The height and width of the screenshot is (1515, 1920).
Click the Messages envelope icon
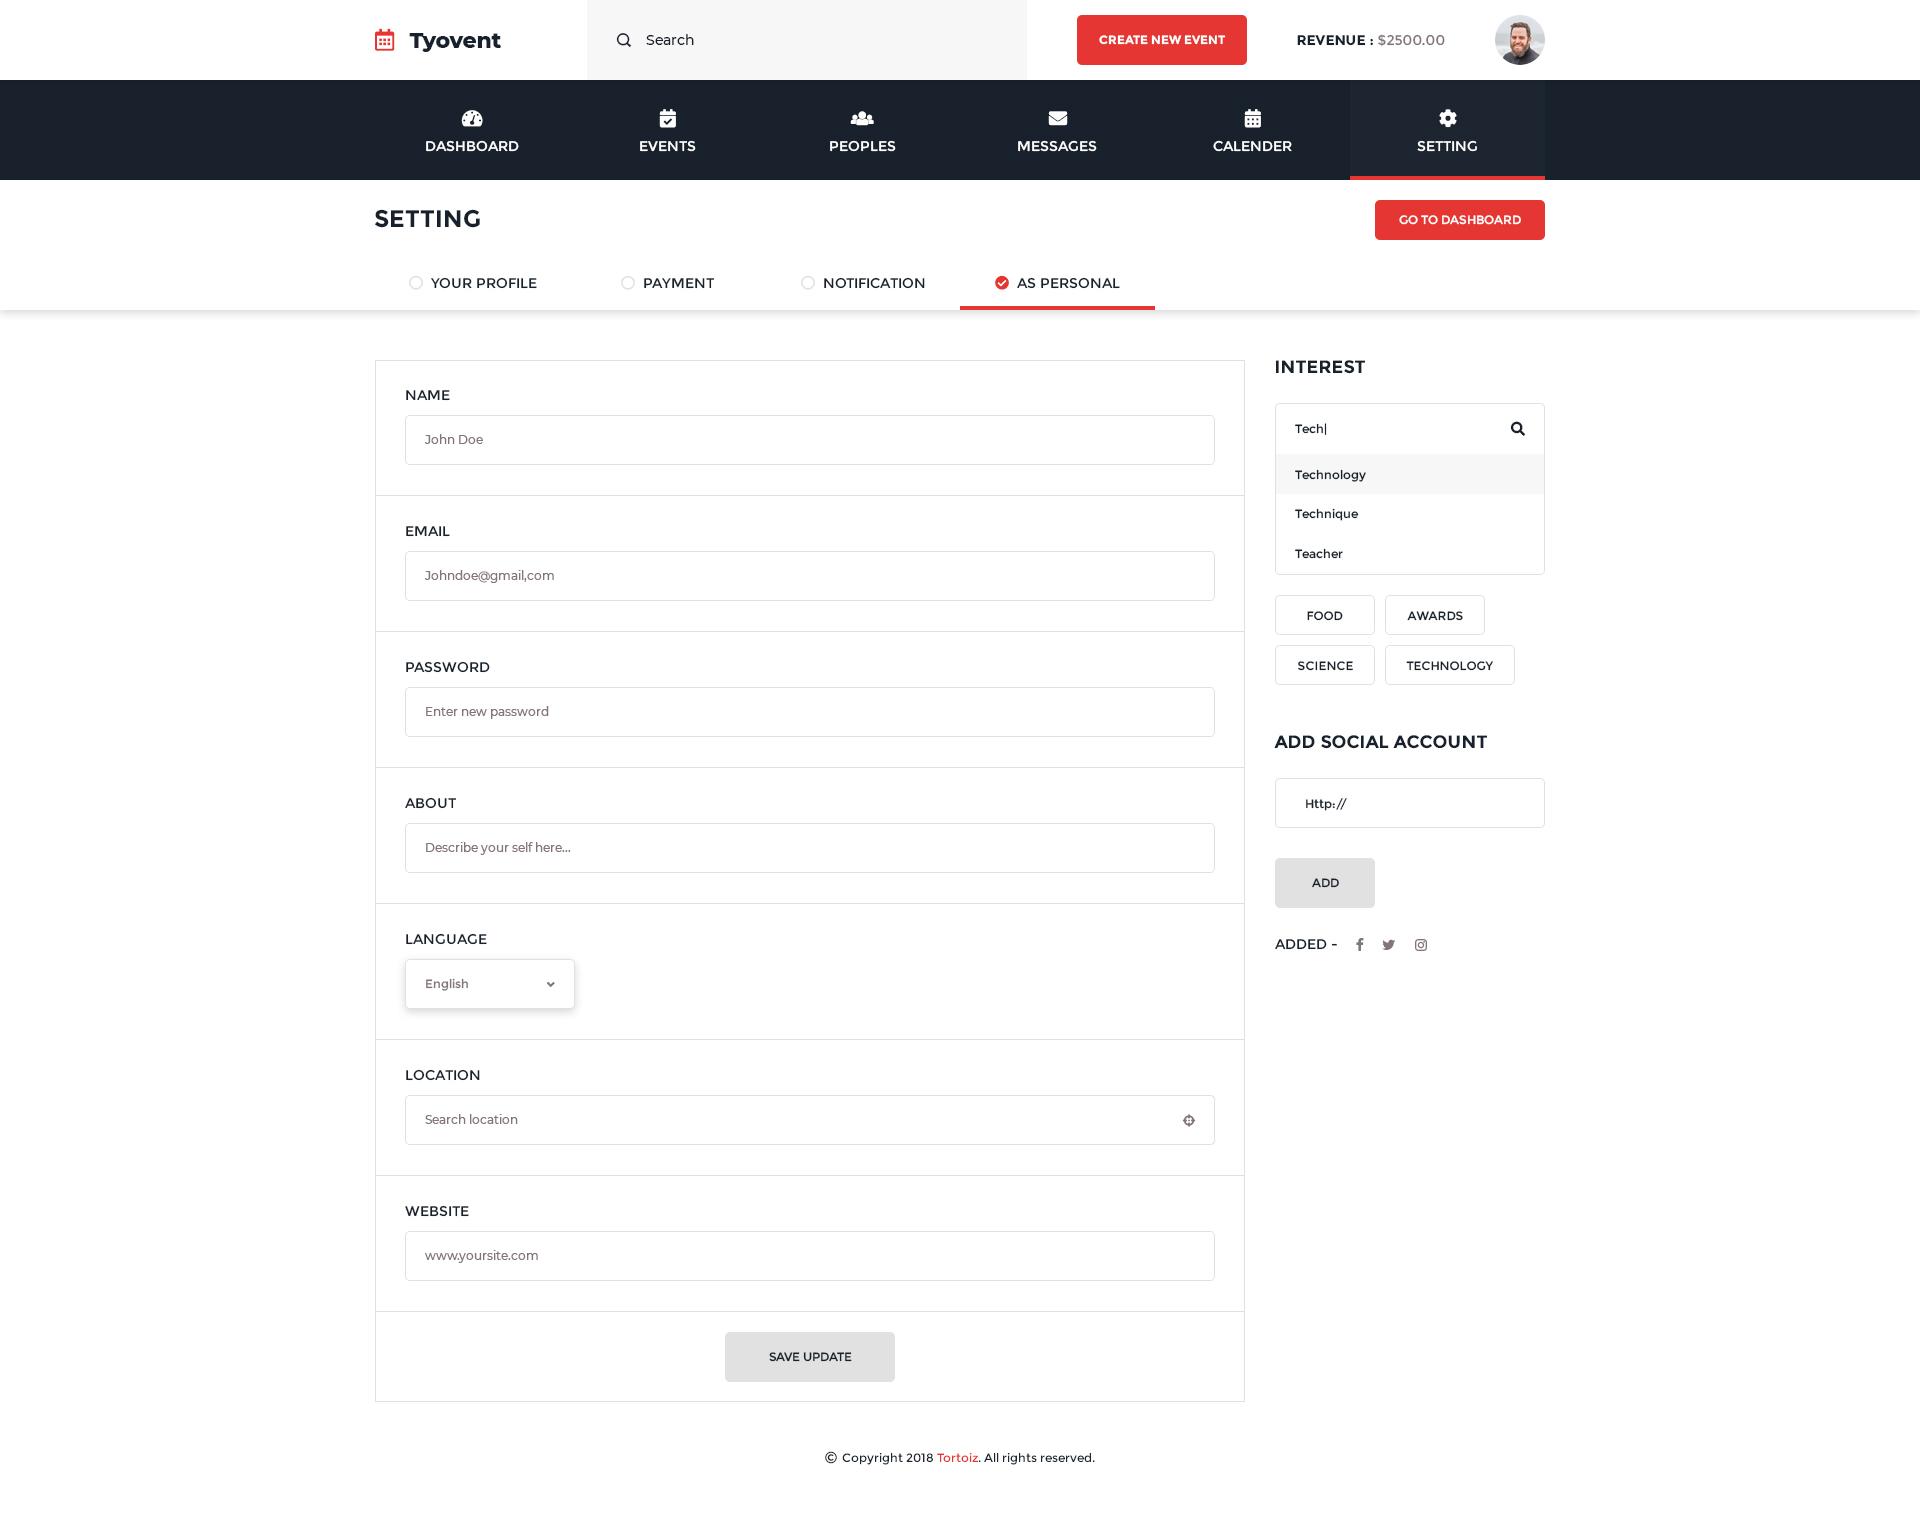tap(1057, 118)
